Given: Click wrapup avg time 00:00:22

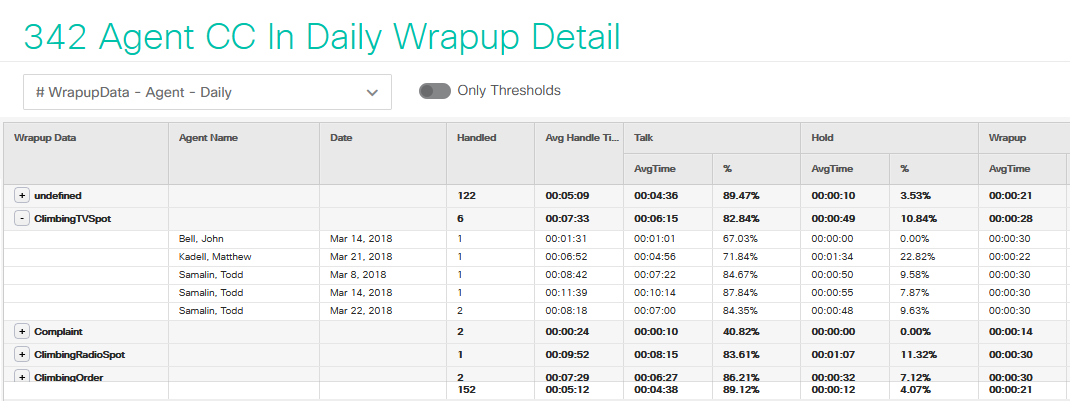Looking at the screenshot, I should pos(1010,257).
